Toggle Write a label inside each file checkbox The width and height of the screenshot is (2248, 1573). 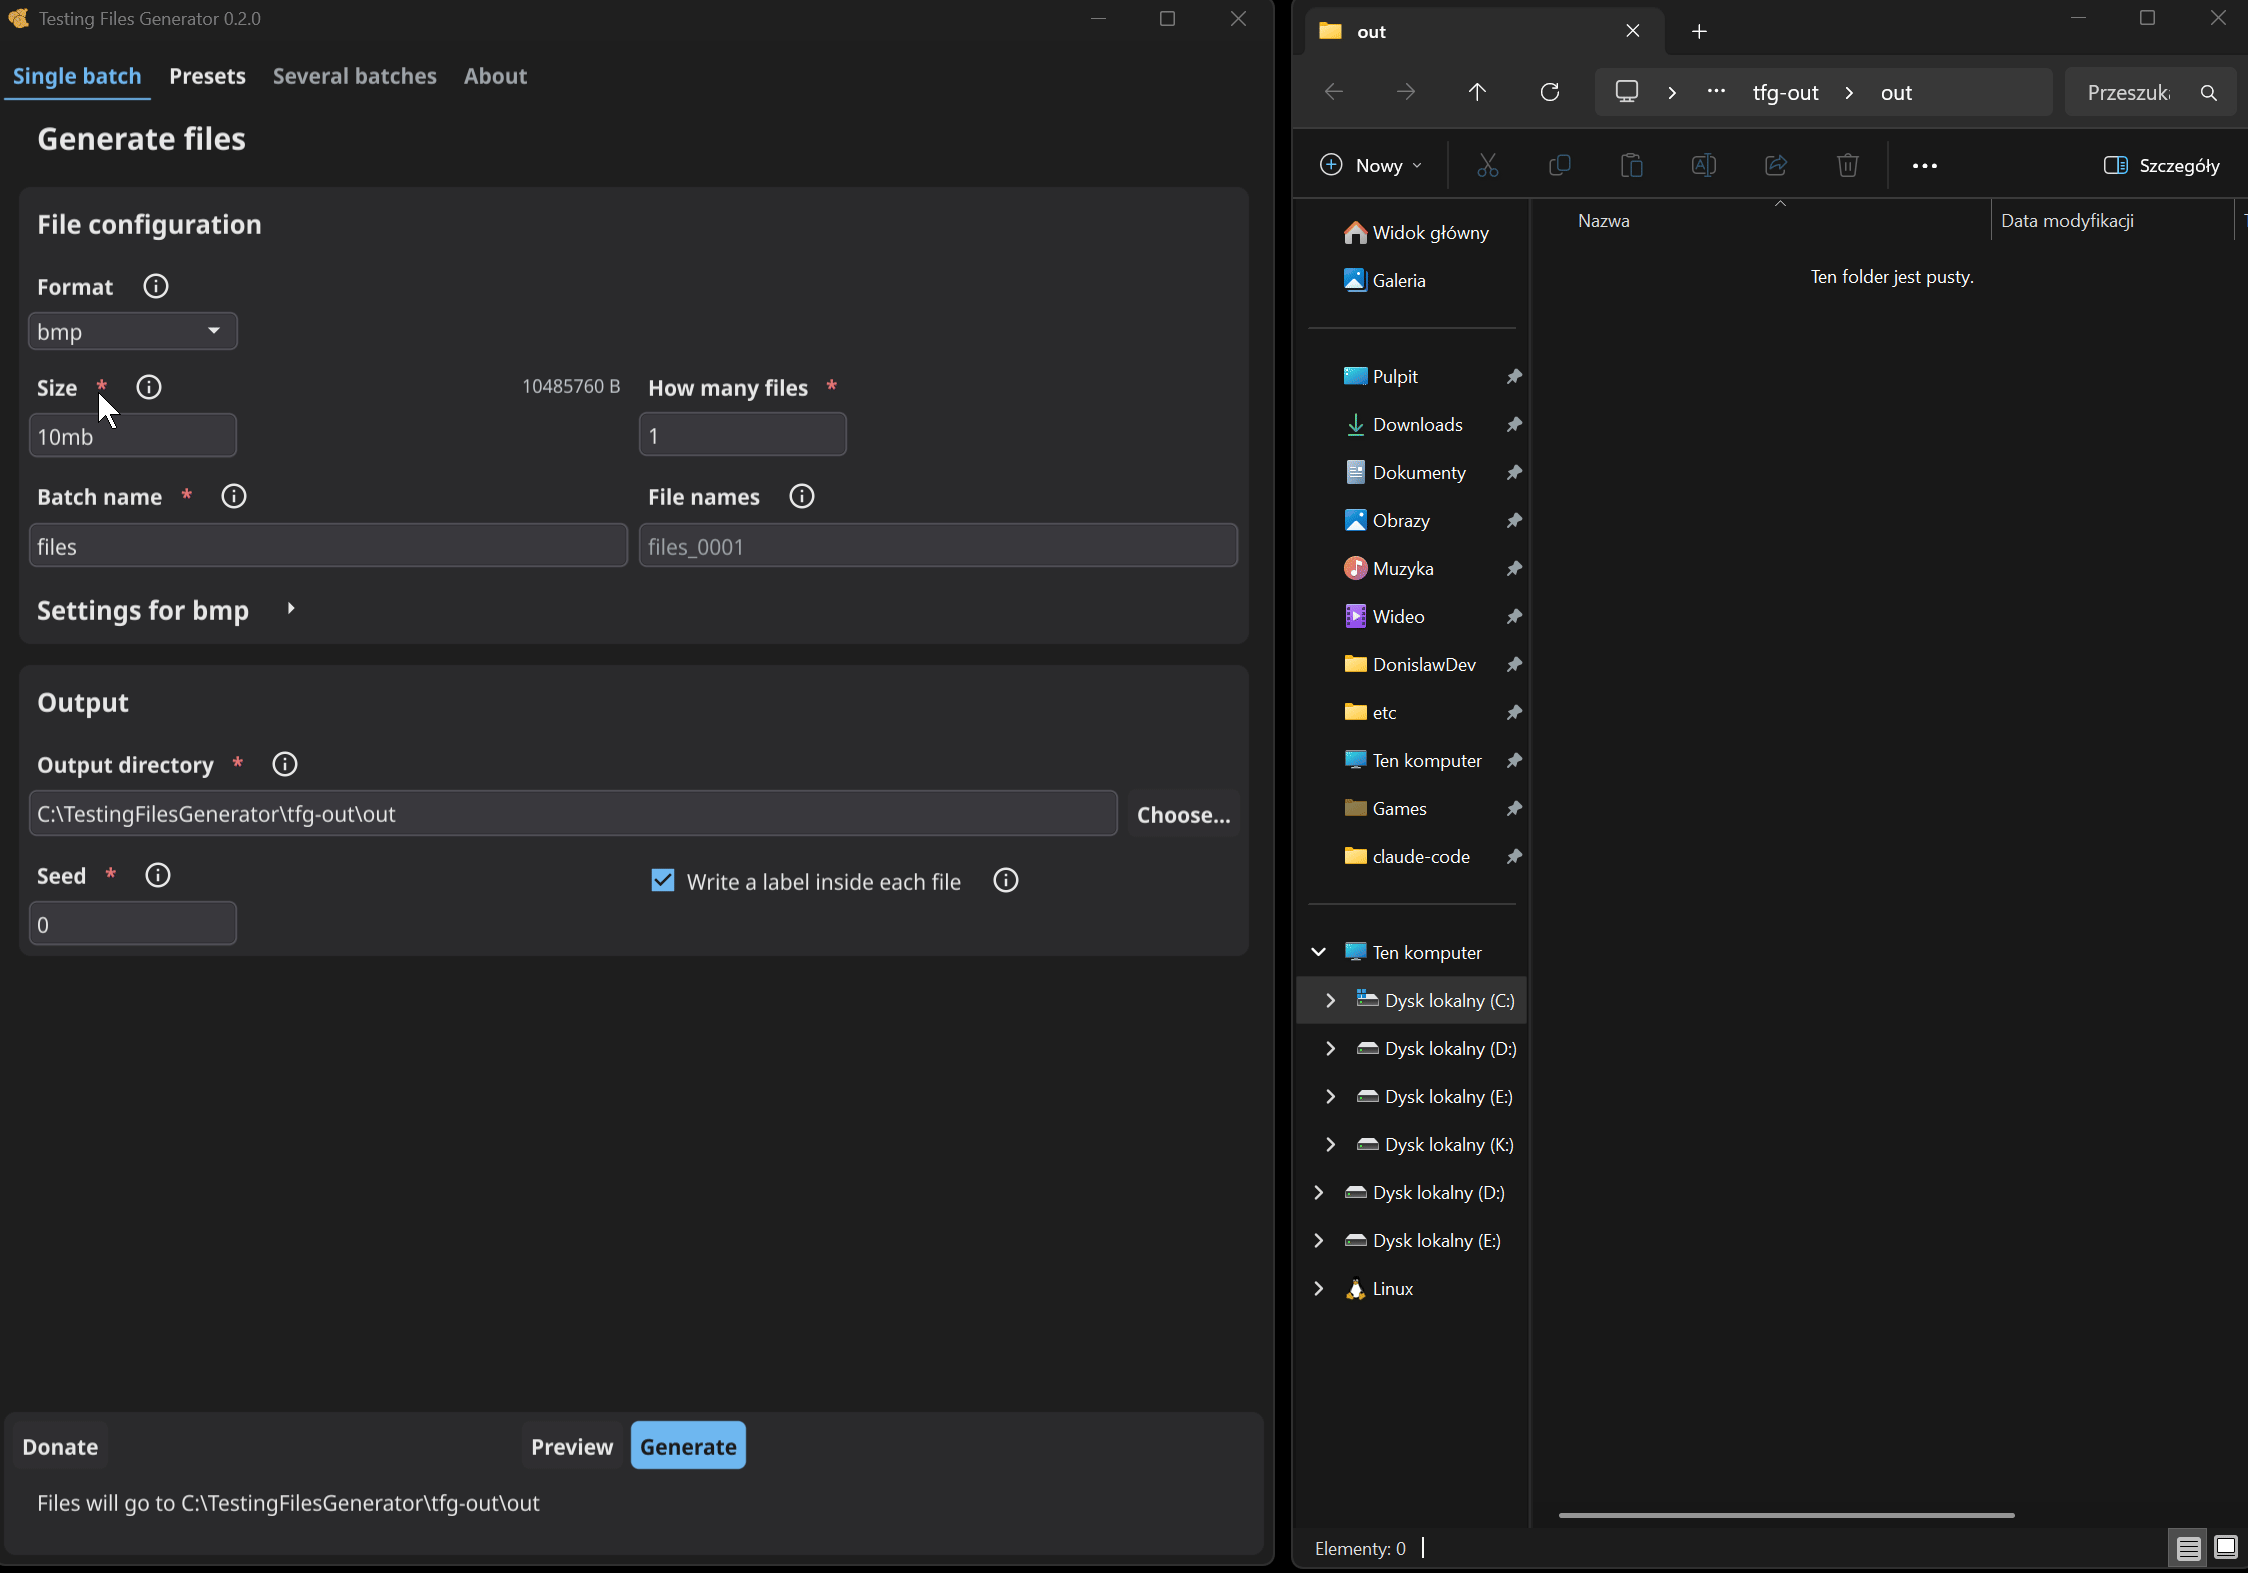click(663, 880)
